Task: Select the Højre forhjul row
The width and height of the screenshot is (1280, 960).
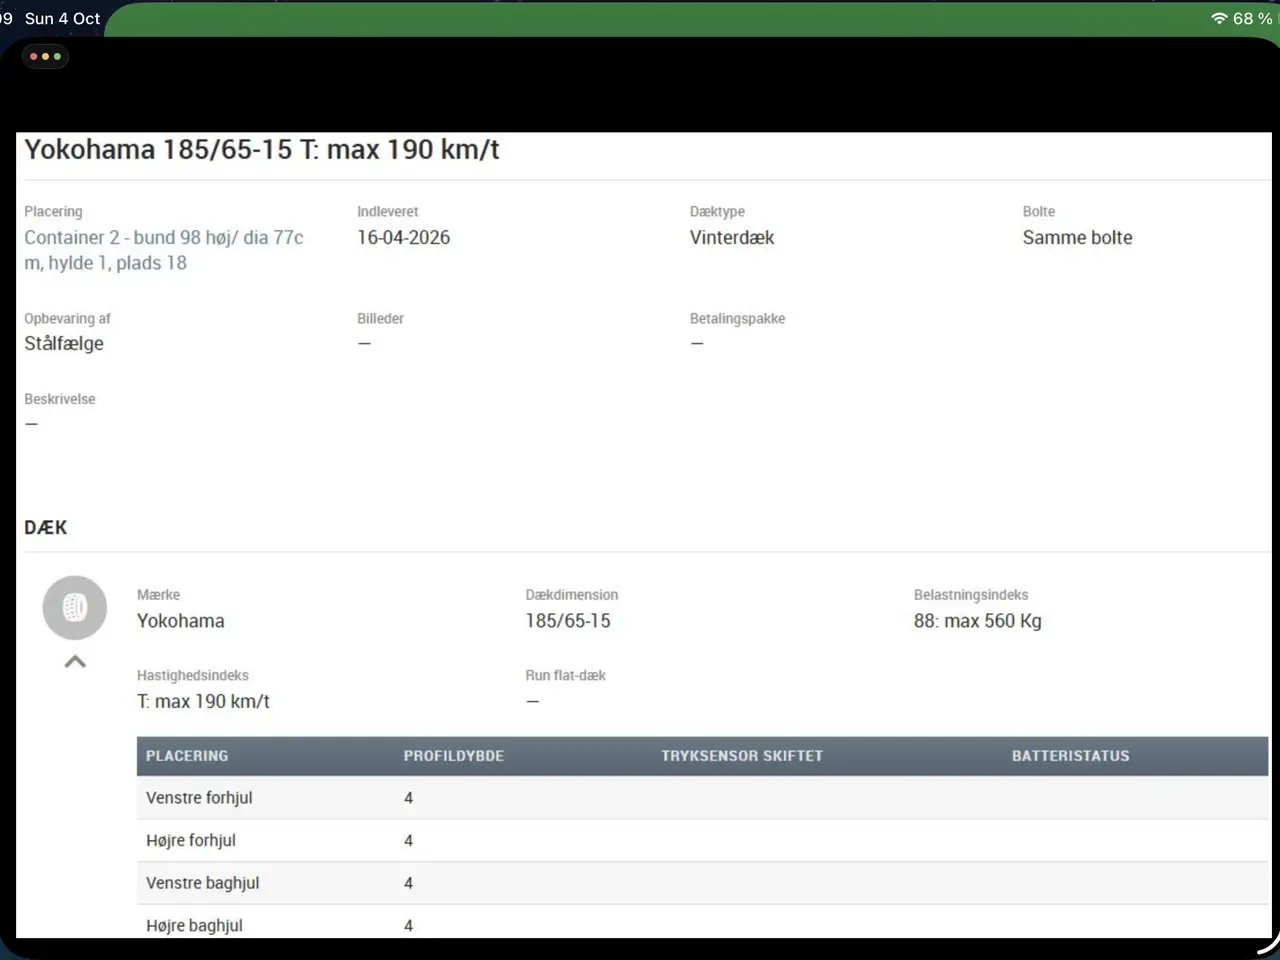Action: pyautogui.click(x=702, y=841)
